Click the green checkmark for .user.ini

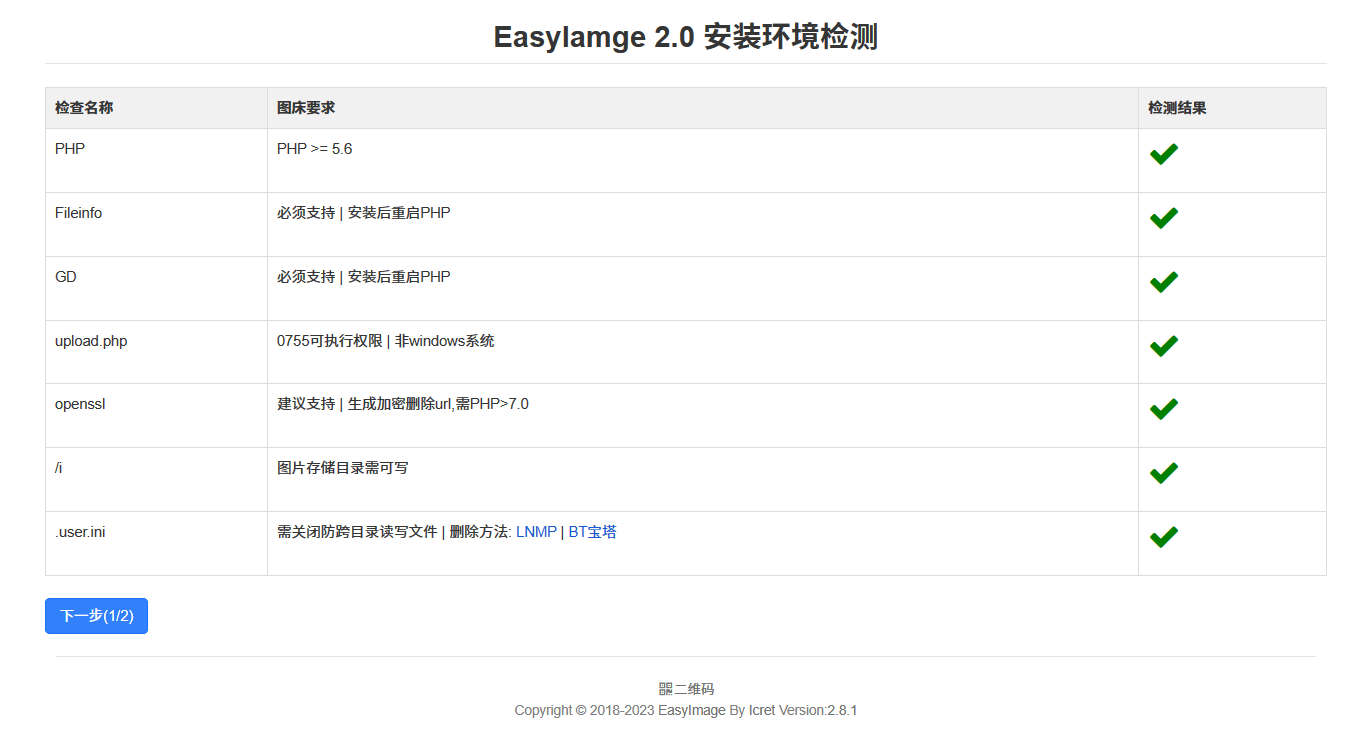[x=1163, y=536]
